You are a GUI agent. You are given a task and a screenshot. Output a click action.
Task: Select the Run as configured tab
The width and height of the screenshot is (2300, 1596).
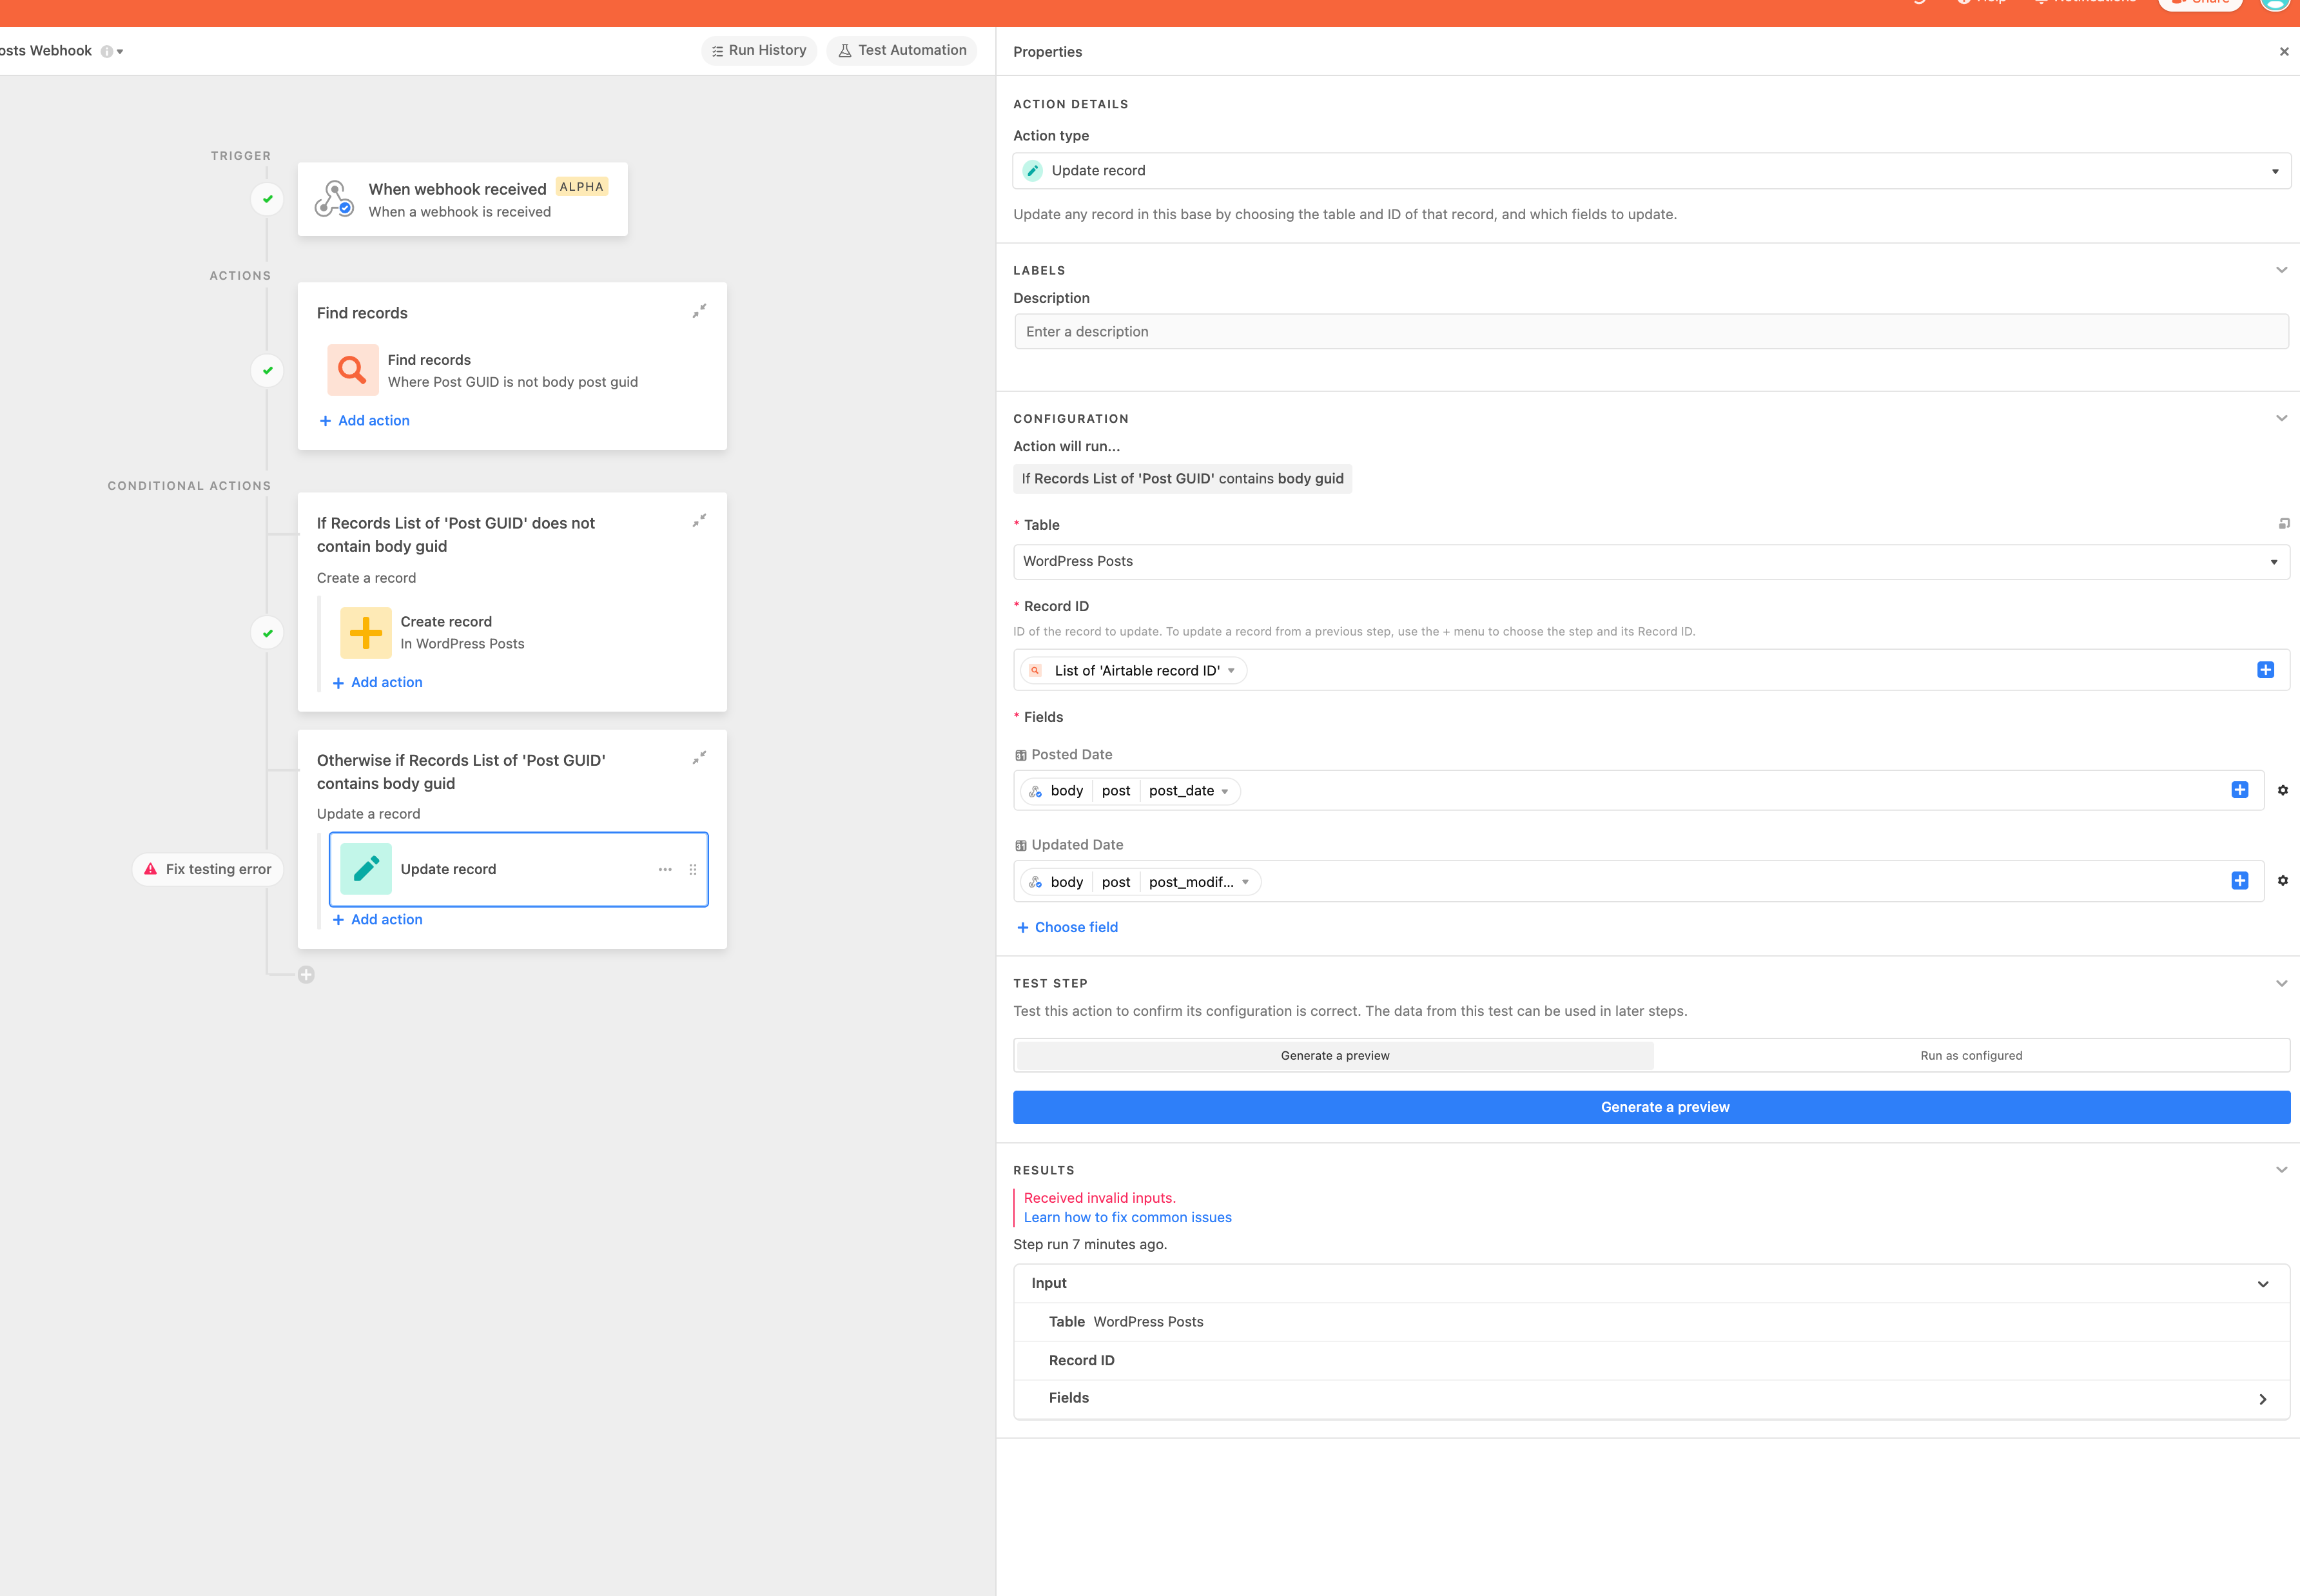pos(1971,1055)
